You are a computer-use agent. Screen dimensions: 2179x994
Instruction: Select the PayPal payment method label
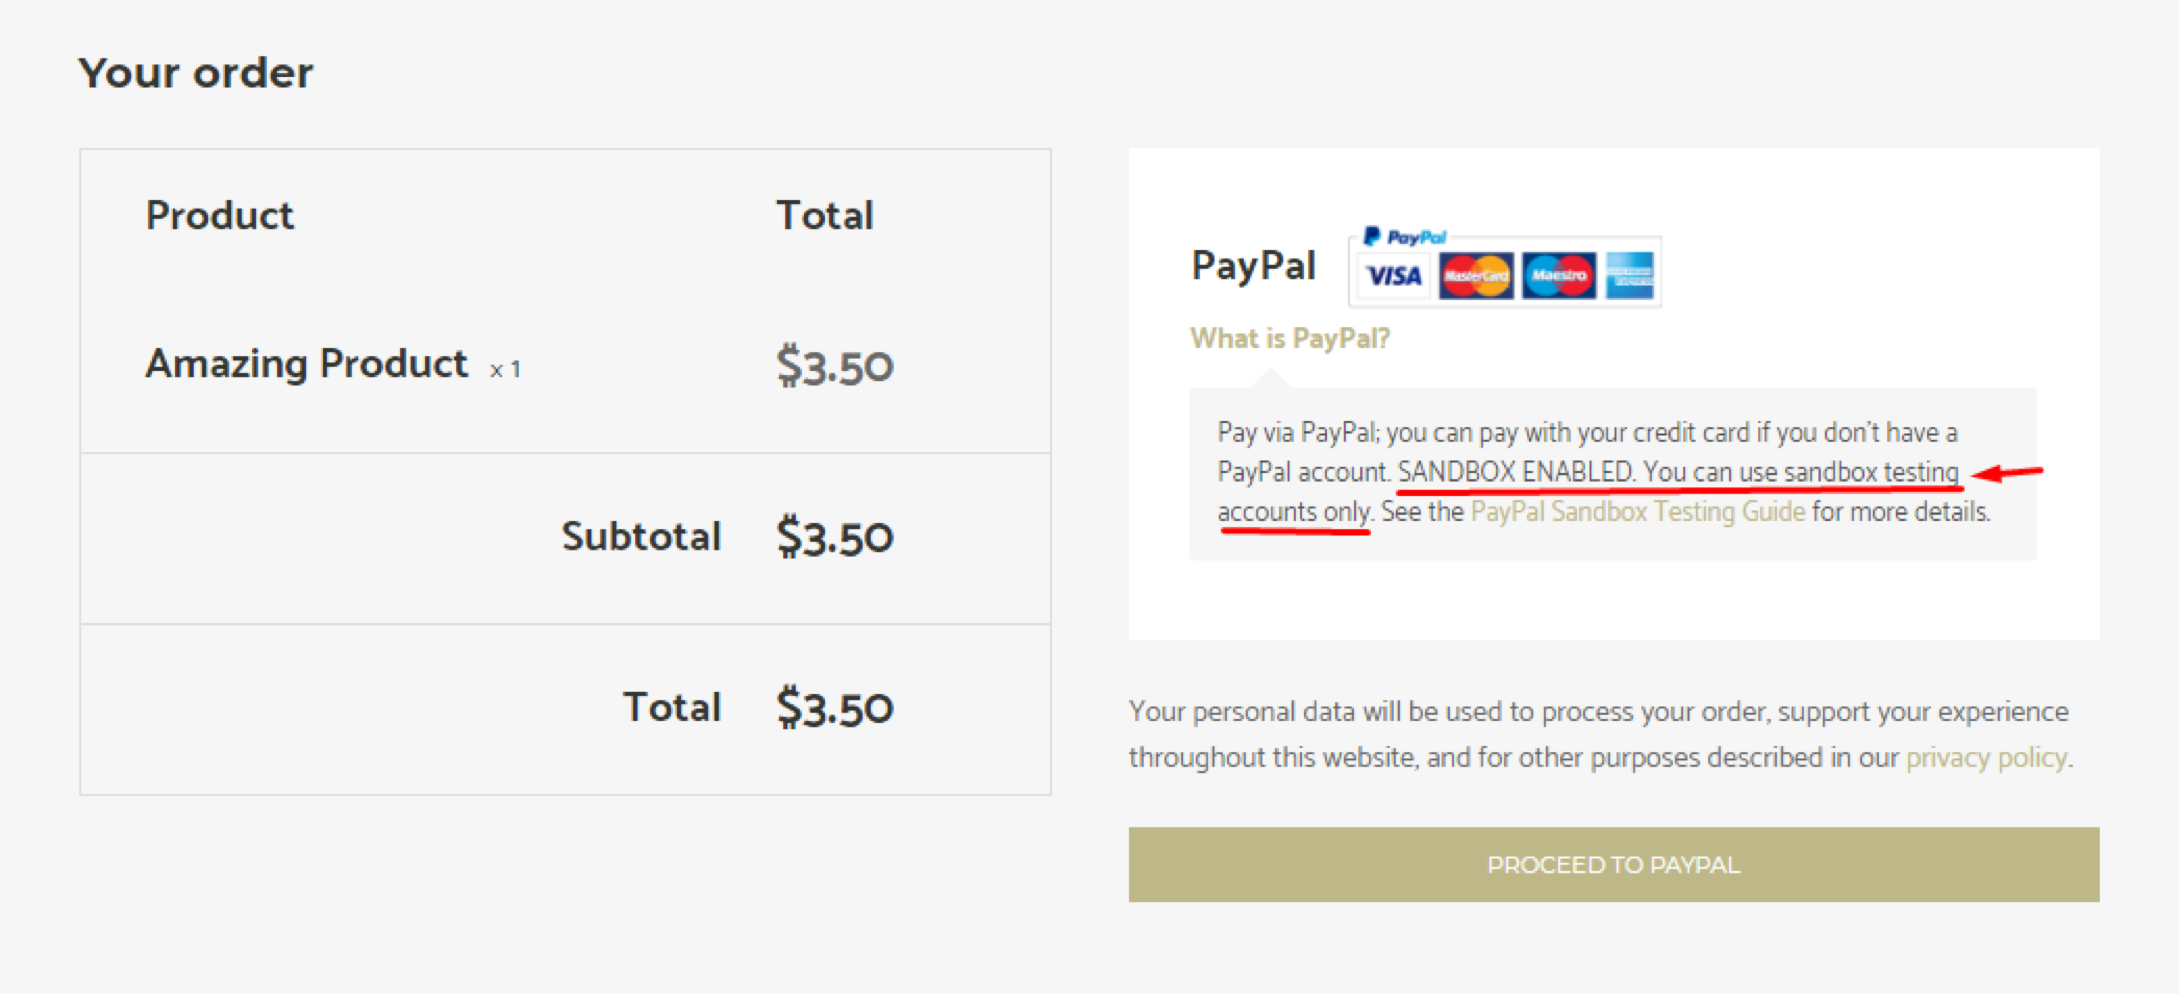pos(1253,266)
